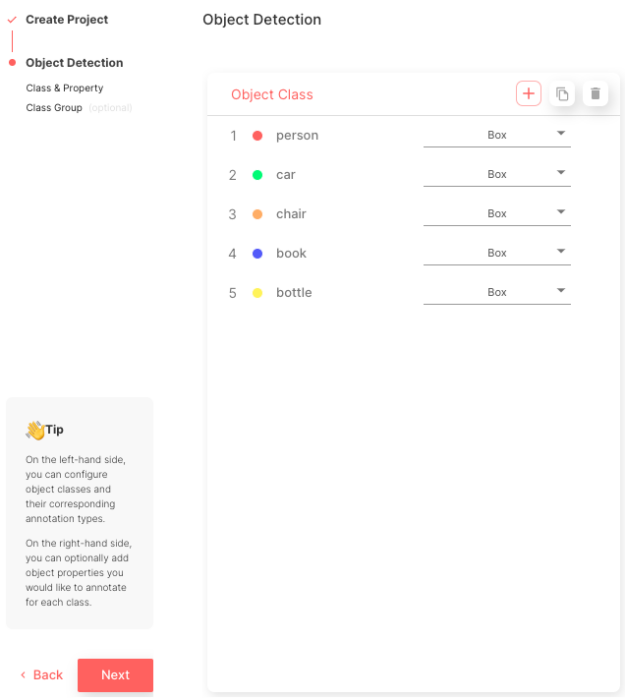Click the delete object class trash icon
The height and width of the screenshot is (700, 625).
coord(595,94)
